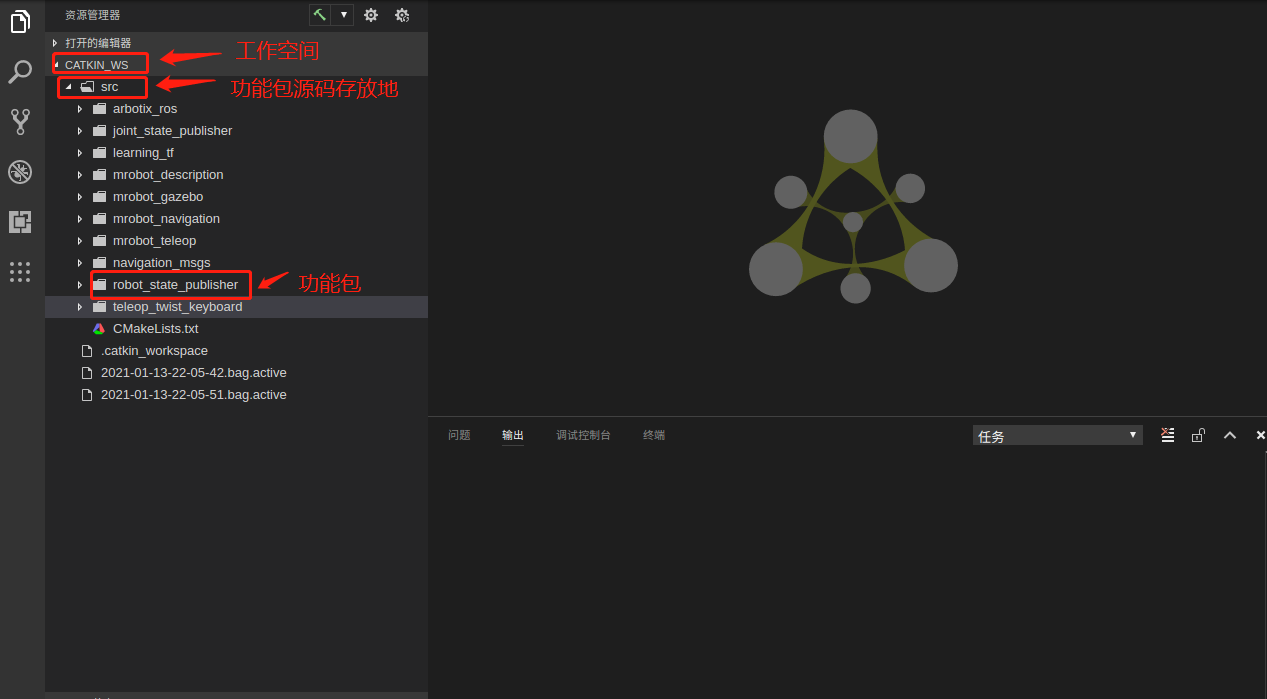Open the rightmost gear with sync badge icon
Image resolution: width=1267 pixels, height=699 pixels.
(x=401, y=14)
